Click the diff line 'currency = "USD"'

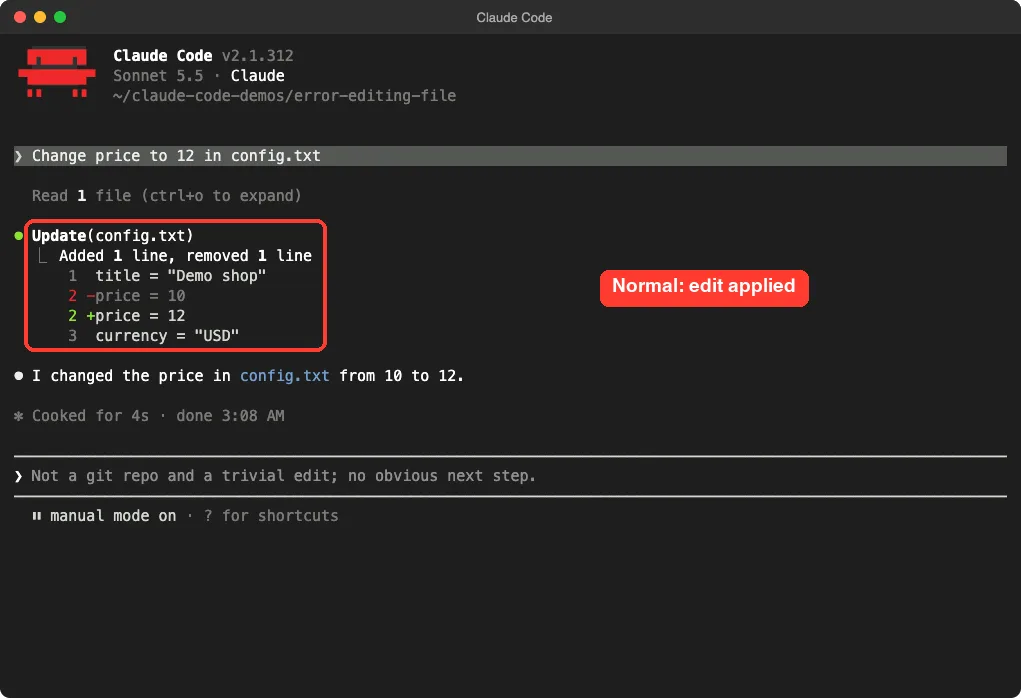tap(167, 336)
